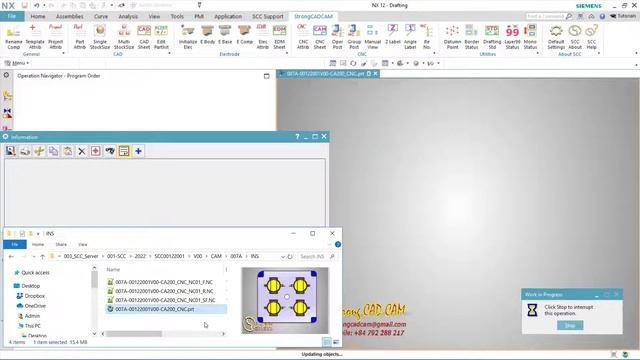Toggle the Border Status utility

pyautogui.click(x=471, y=37)
